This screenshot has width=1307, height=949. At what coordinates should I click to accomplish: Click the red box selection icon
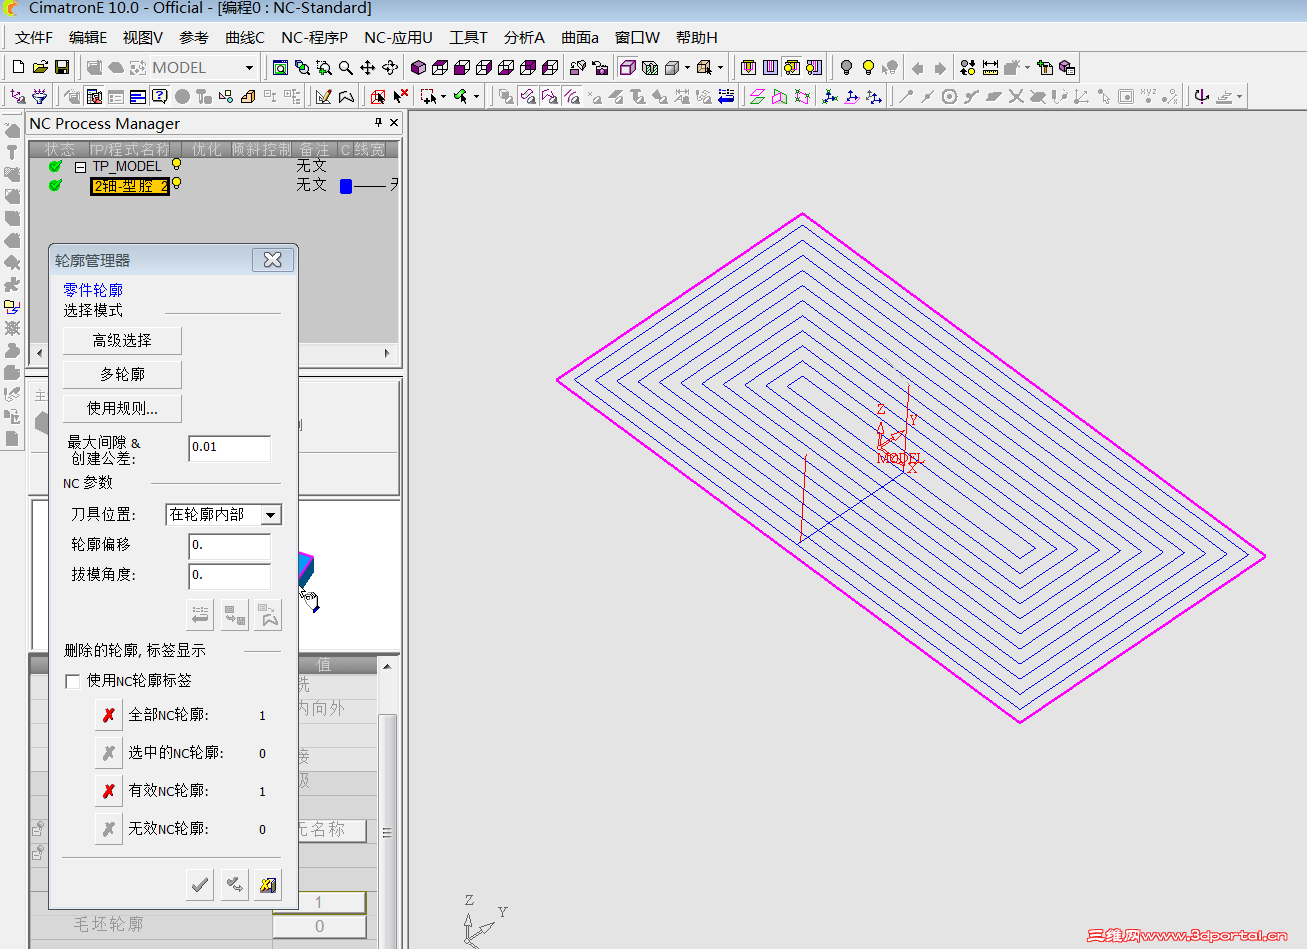(378, 96)
